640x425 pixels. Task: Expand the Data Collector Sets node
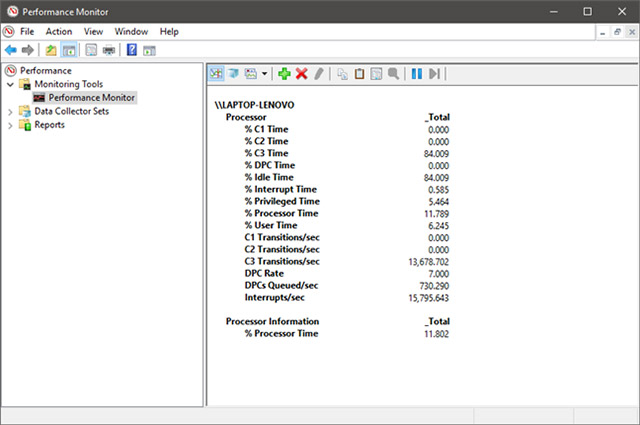[x=11, y=112]
